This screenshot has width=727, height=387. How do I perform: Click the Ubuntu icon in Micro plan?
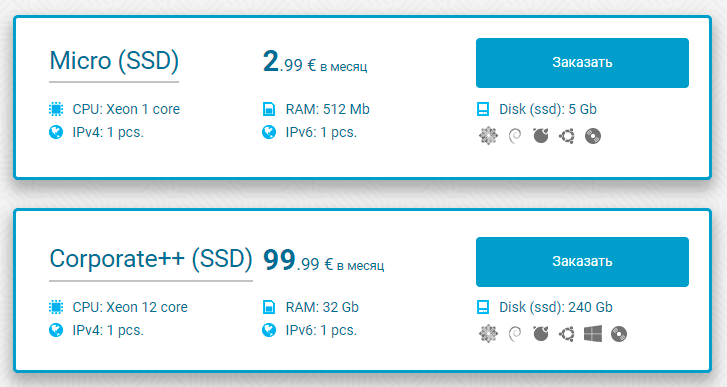click(567, 136)
